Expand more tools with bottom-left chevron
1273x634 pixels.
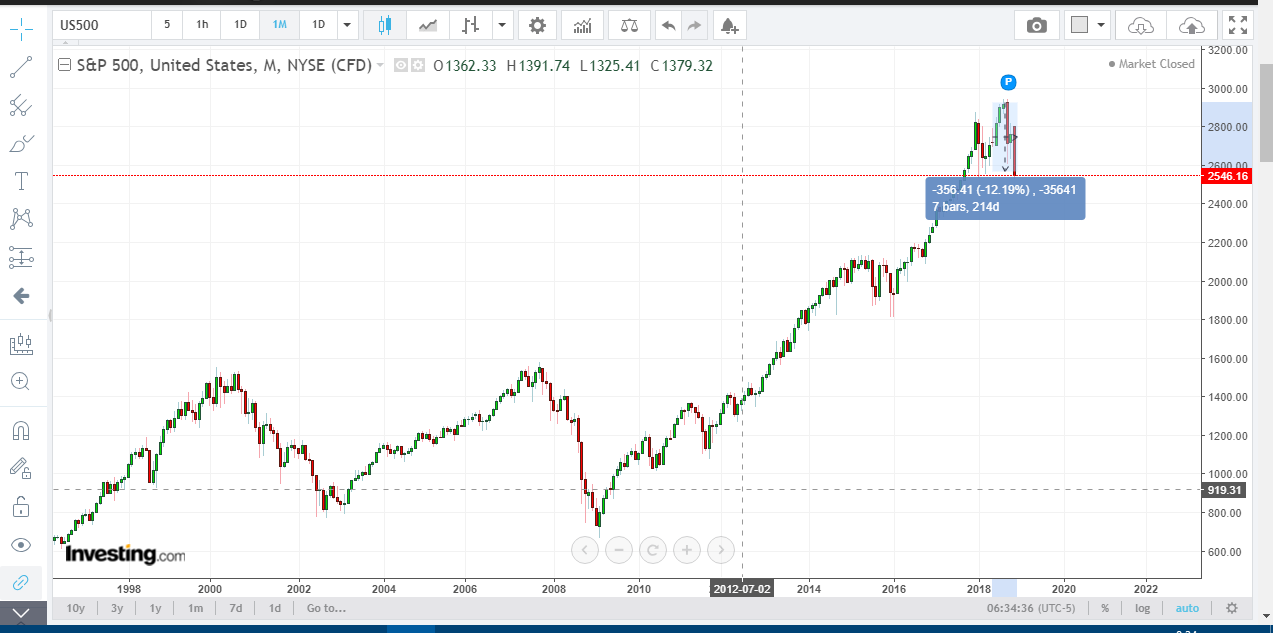coord(23,613)
